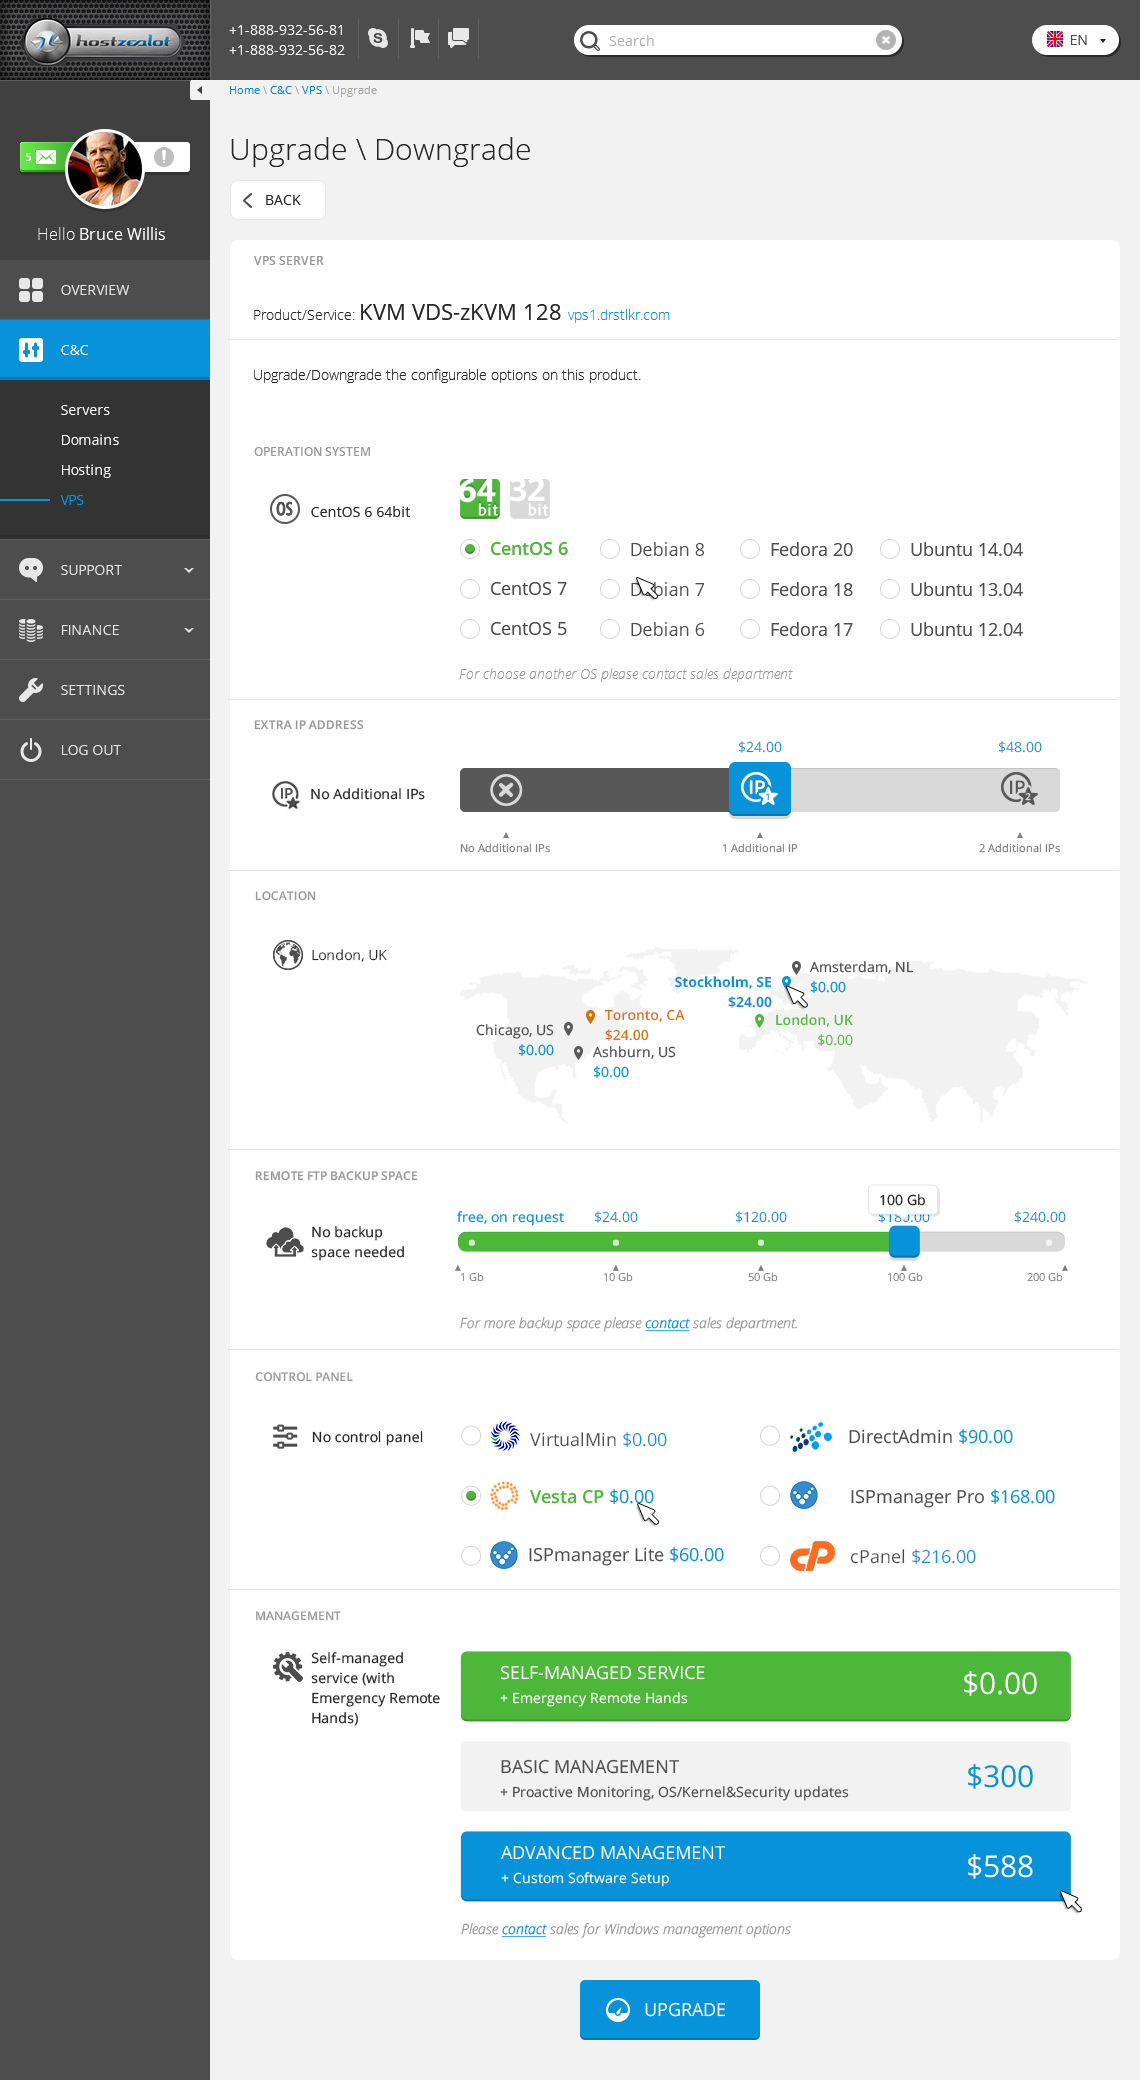Click the backup space slider handle
The image size is (1140, 2080).
click(904, 1242)
